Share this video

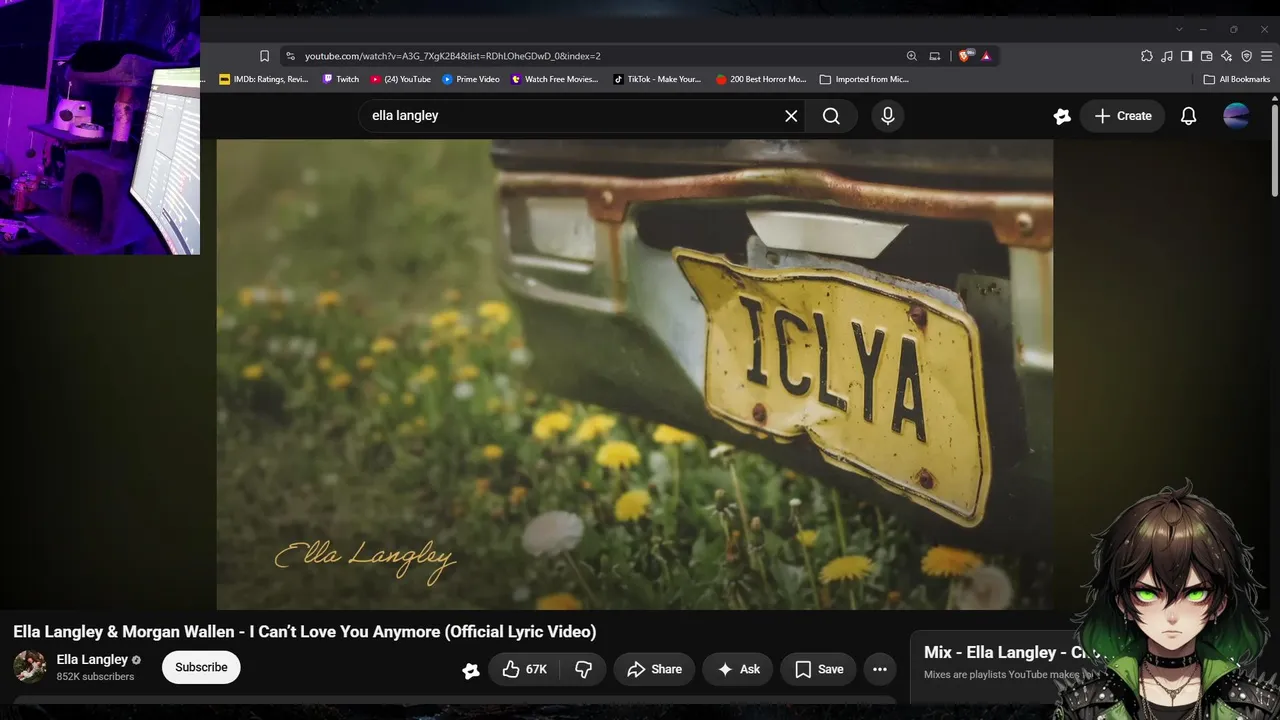coord(654,669)
